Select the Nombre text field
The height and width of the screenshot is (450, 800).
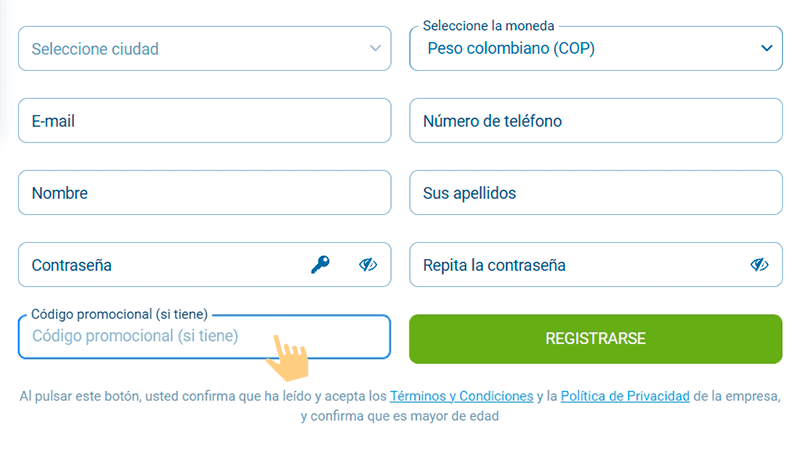204,193
